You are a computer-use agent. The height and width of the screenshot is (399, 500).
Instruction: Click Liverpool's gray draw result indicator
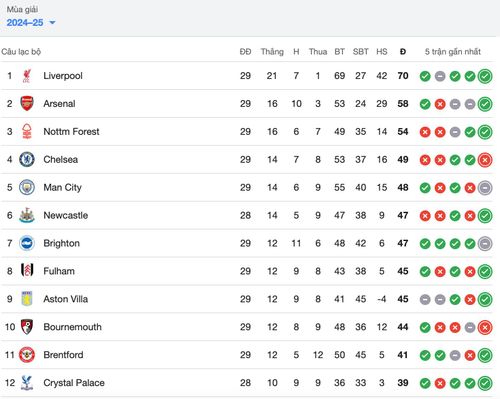pyautogui.click(x=440, y=76)
